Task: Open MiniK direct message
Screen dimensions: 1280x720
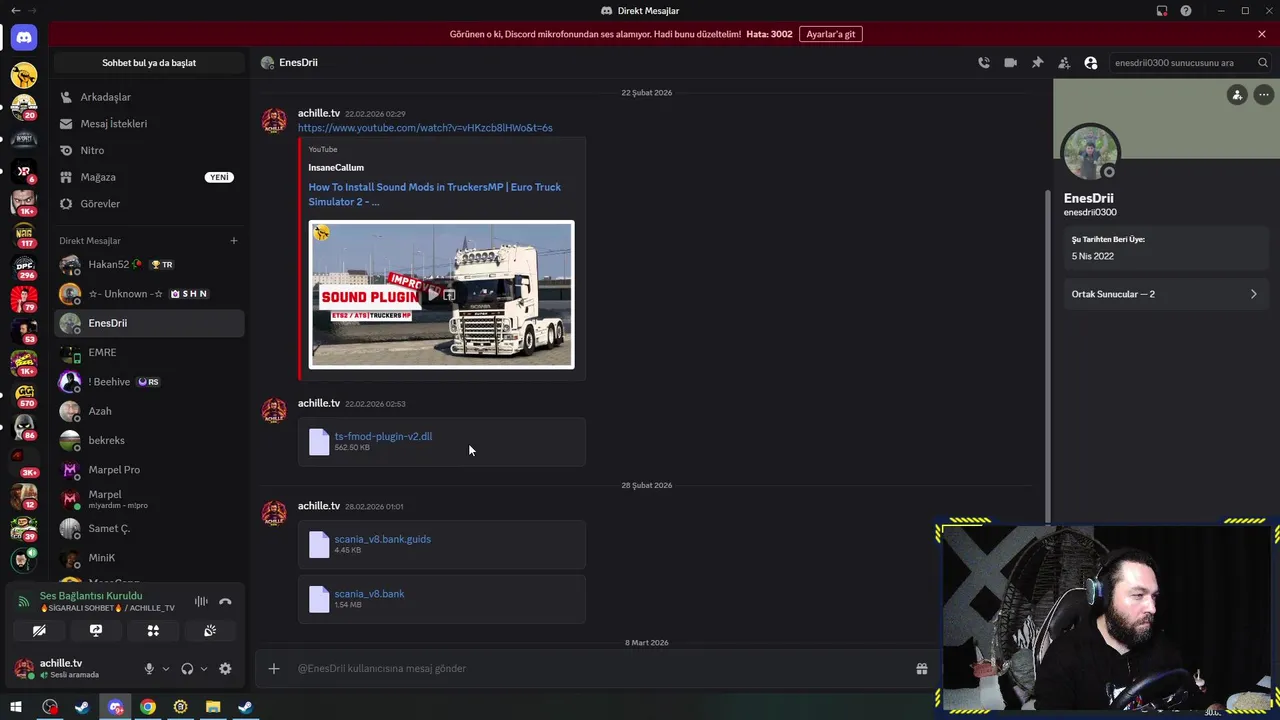Action: point(149,558)
